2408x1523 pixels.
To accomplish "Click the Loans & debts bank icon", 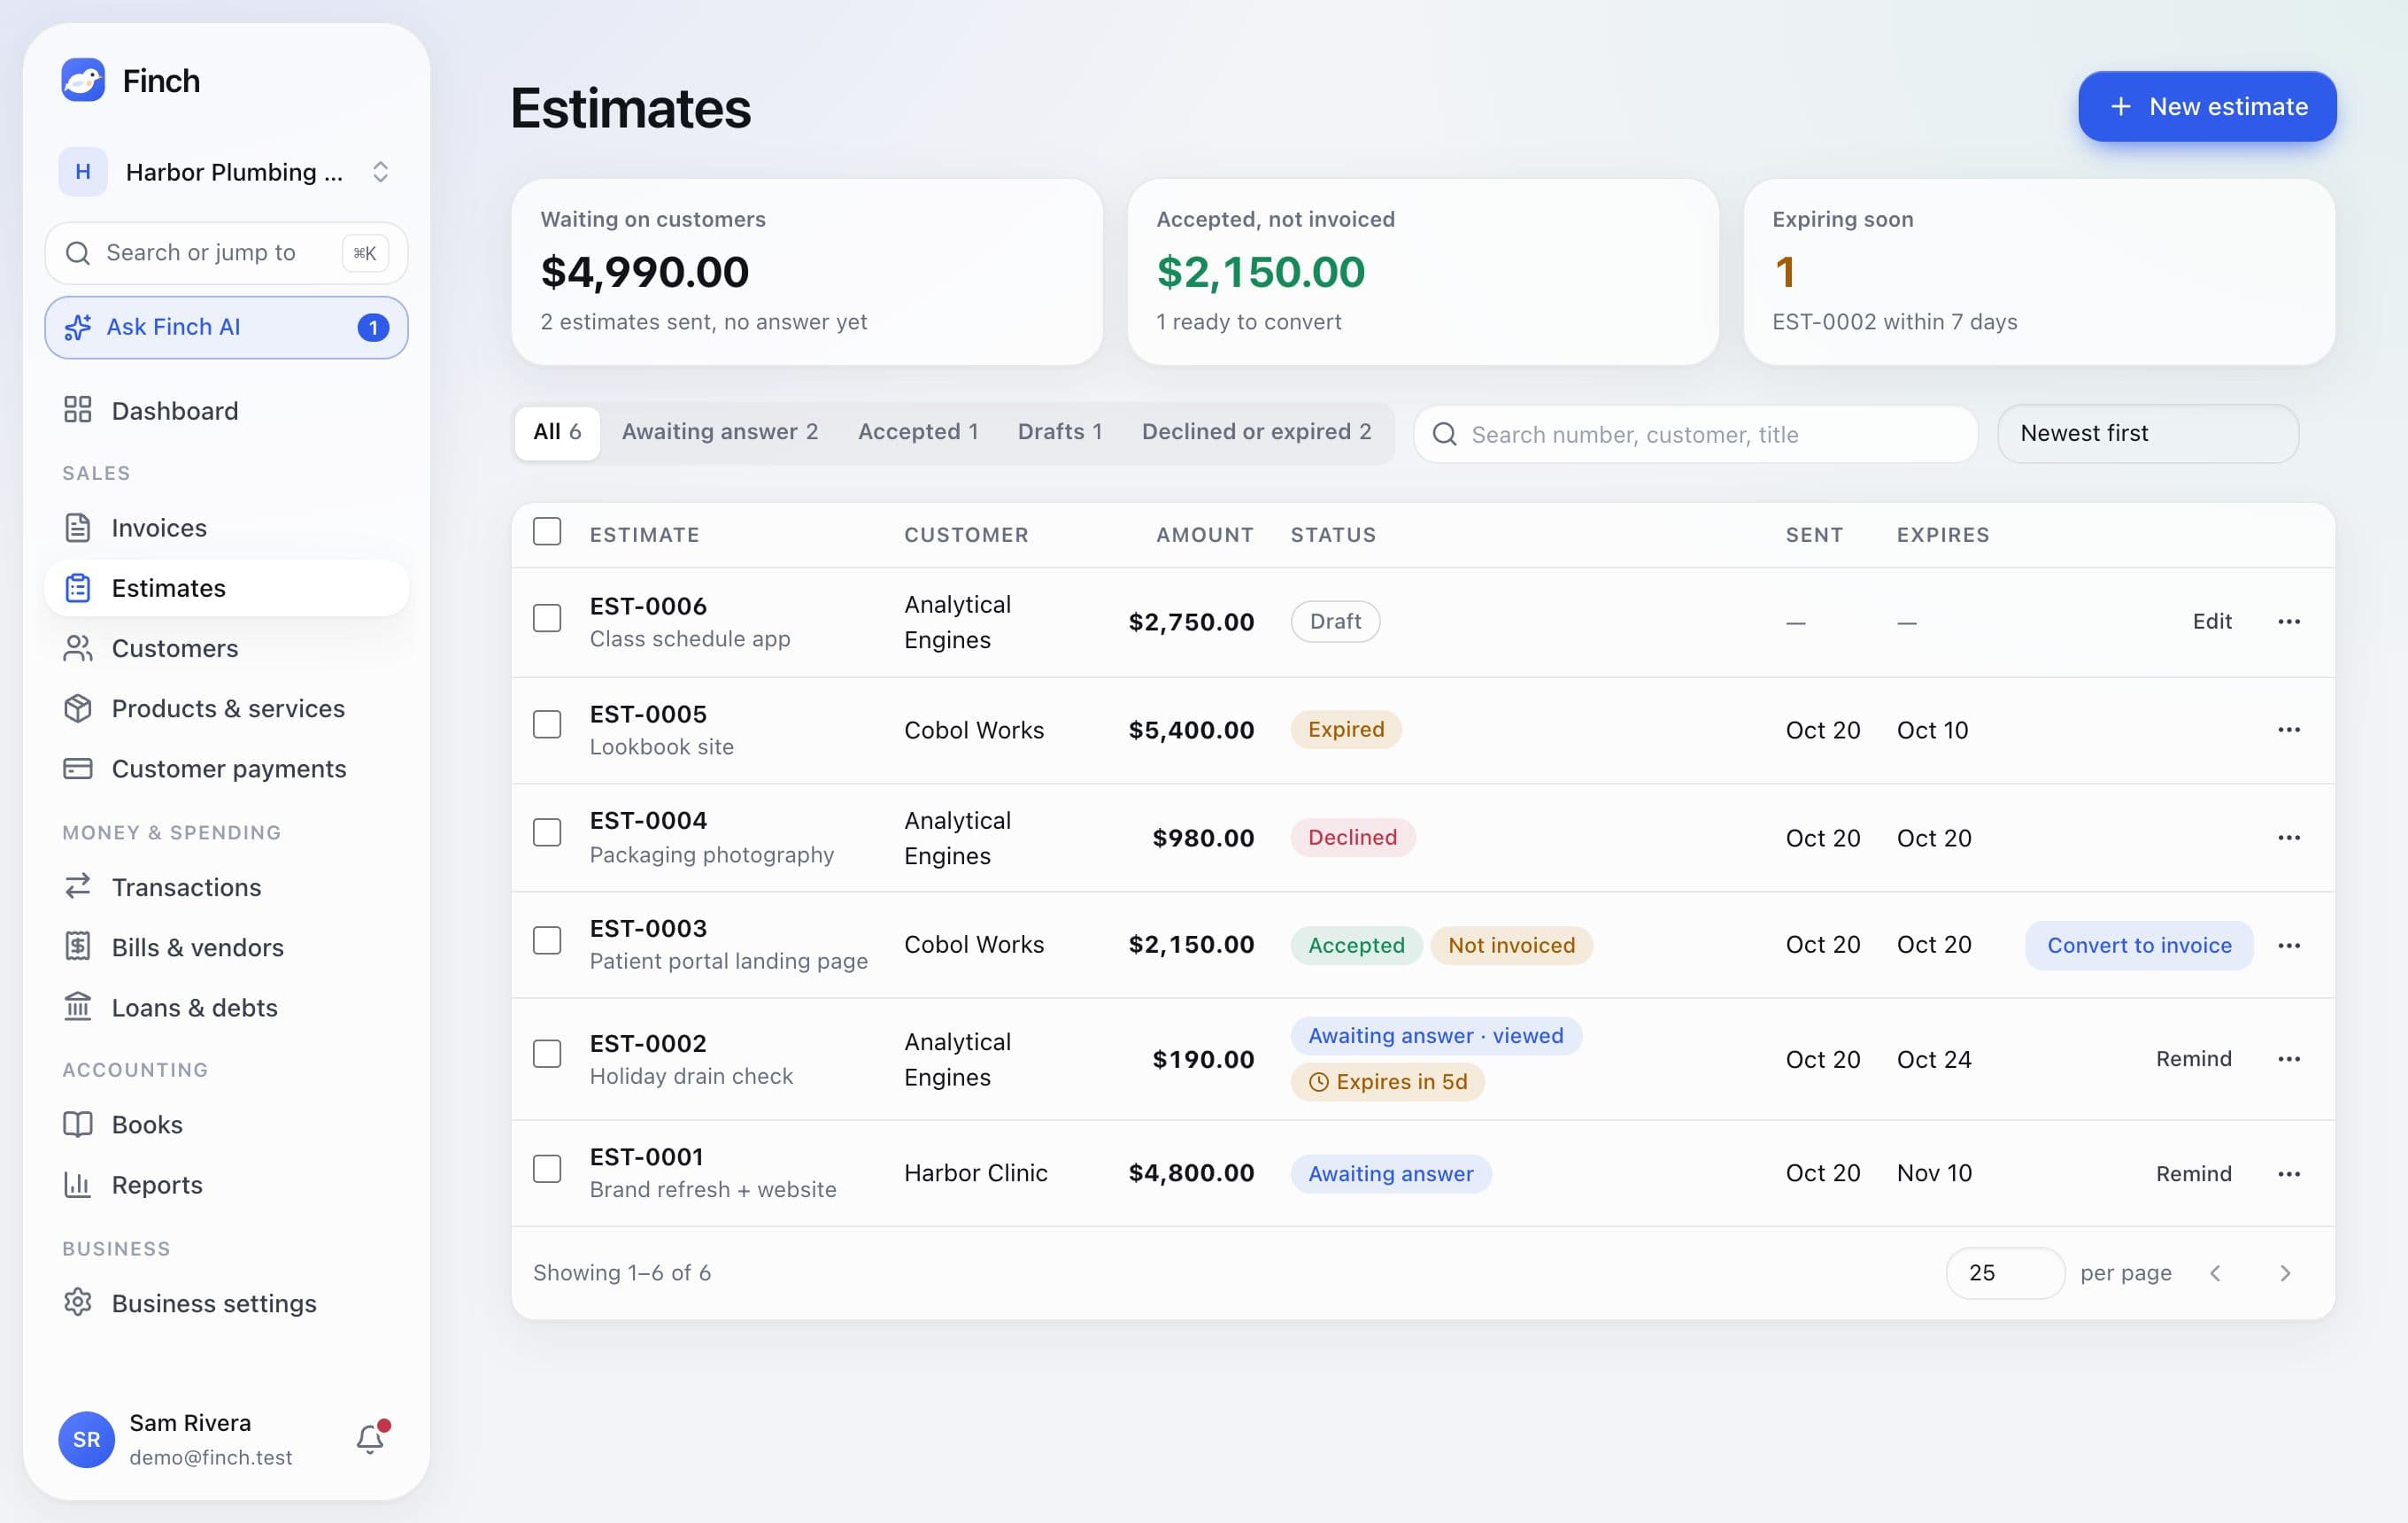I will click(x=78, y=1006).
